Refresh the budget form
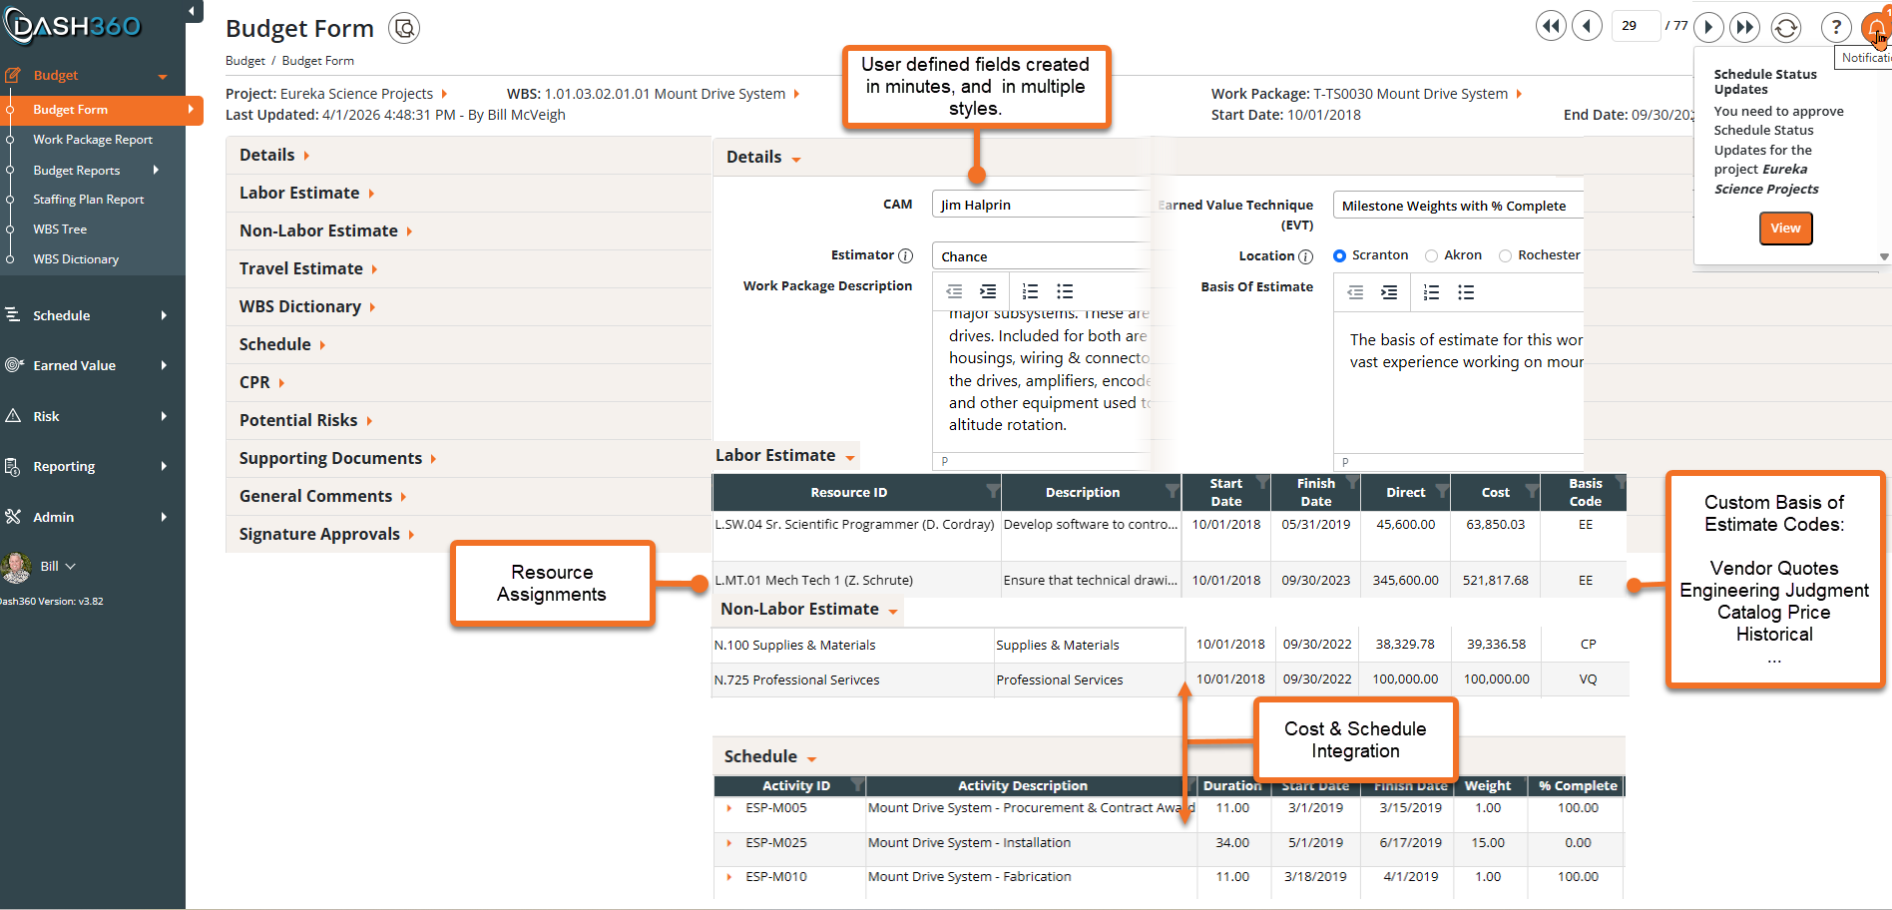 (x=1786, y=27)
